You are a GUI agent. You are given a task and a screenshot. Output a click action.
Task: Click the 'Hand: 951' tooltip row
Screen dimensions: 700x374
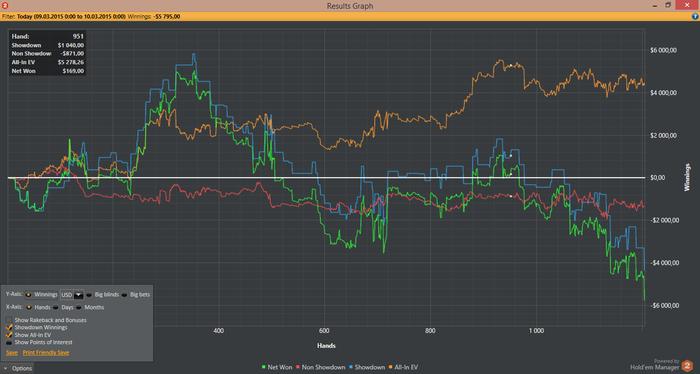click(x=47, y=37)
